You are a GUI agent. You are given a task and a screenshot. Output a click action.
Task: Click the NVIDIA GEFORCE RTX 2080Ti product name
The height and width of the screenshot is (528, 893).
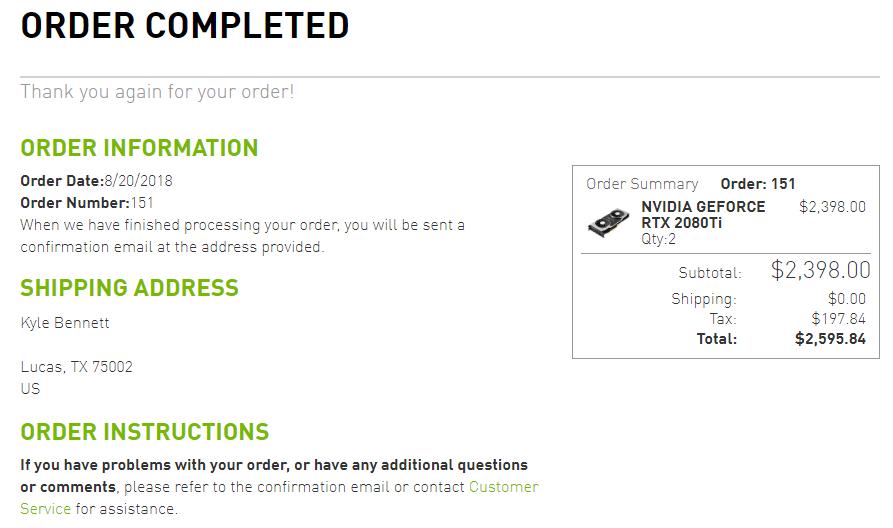pos(702,214)
